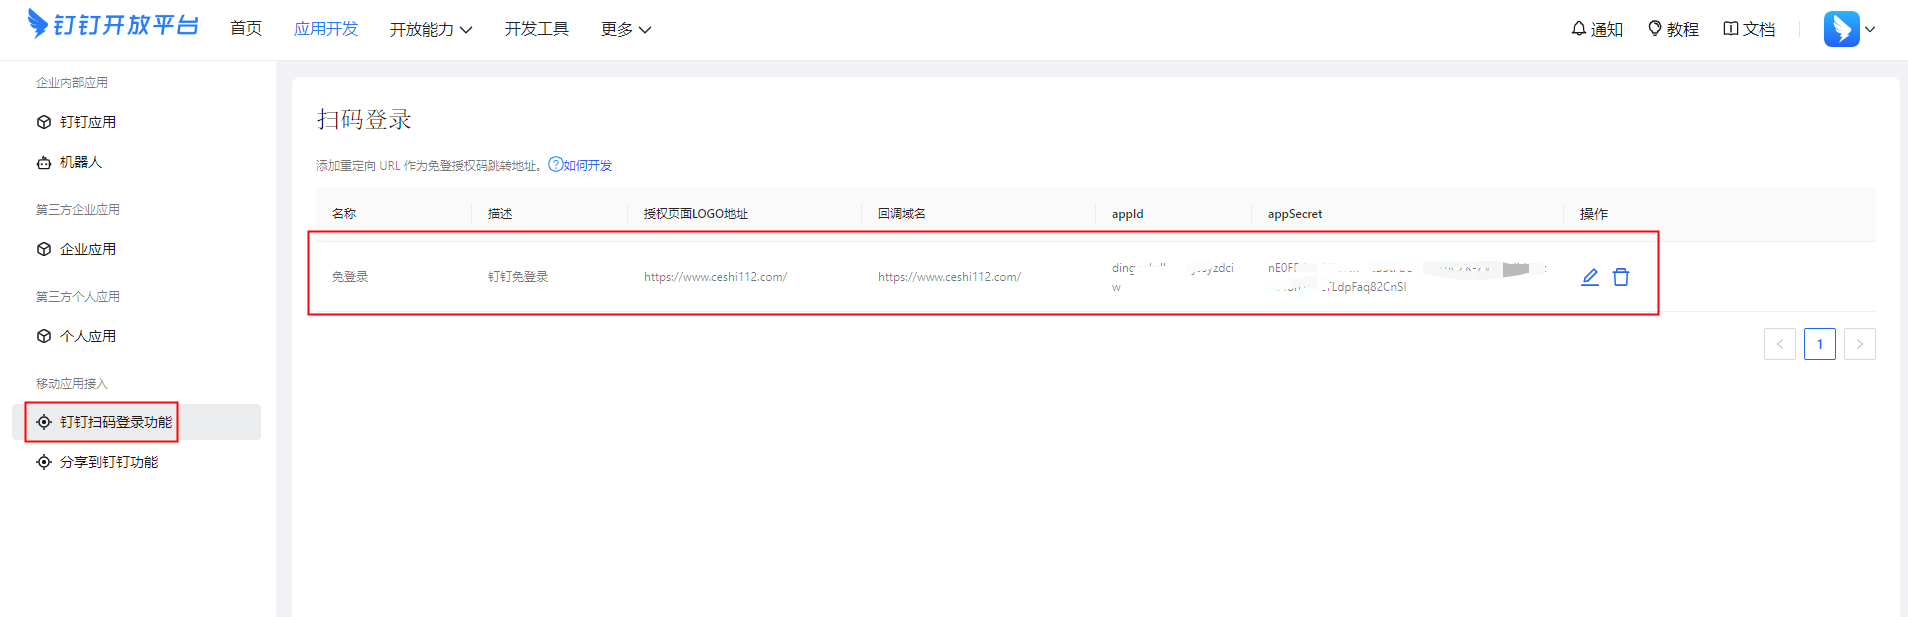The height and width of the screenshot is (617, 1908).
Task: Open 企业应用 in the sidebar
Action: point(88,249)
